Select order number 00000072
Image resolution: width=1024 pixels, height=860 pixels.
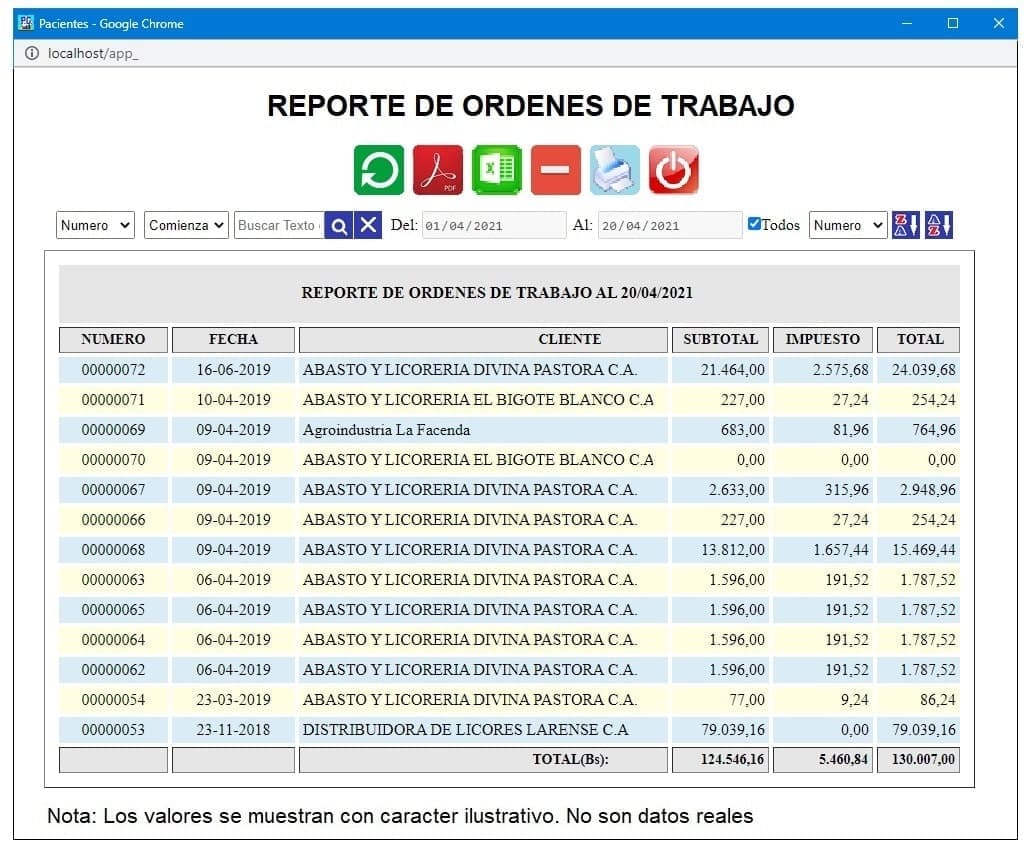click(x=113, y=370)
